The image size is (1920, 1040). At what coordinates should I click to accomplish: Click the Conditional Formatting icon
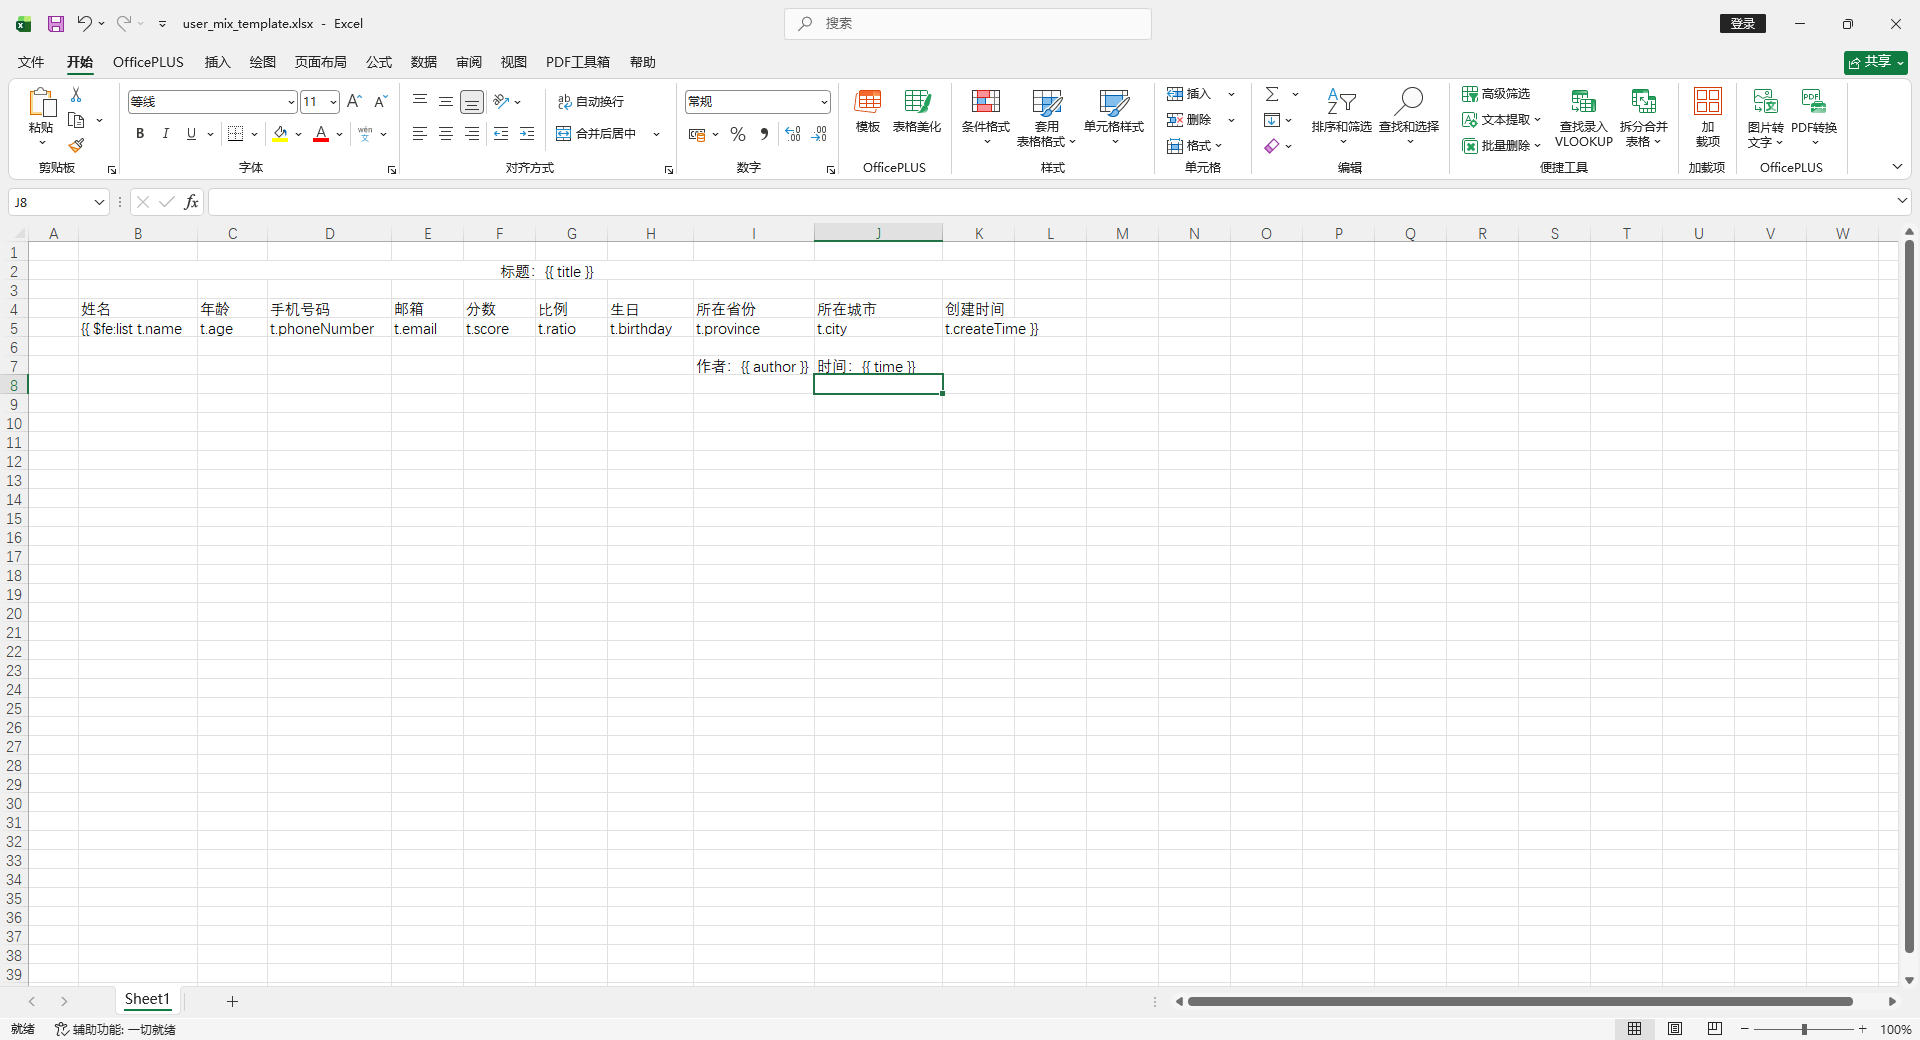click(985, 102)
